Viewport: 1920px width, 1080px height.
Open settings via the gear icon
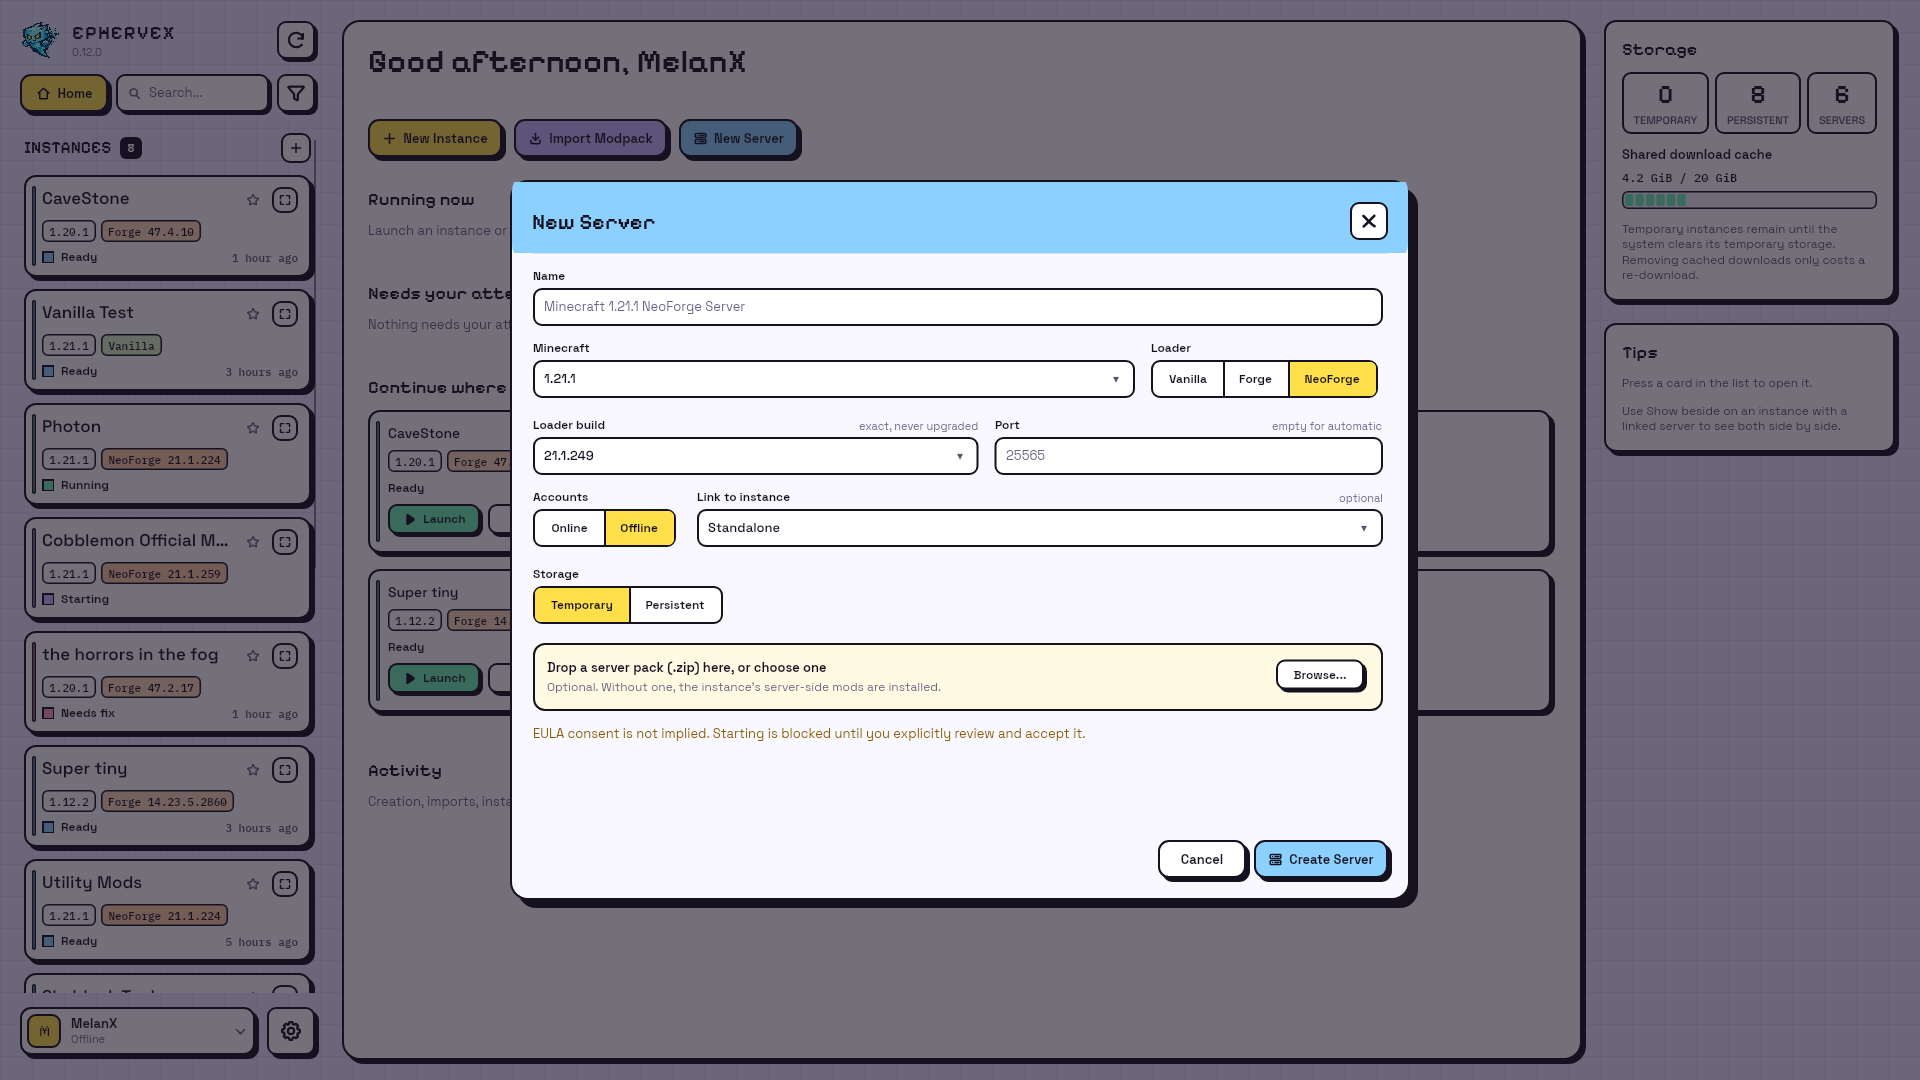point(291,1031)
